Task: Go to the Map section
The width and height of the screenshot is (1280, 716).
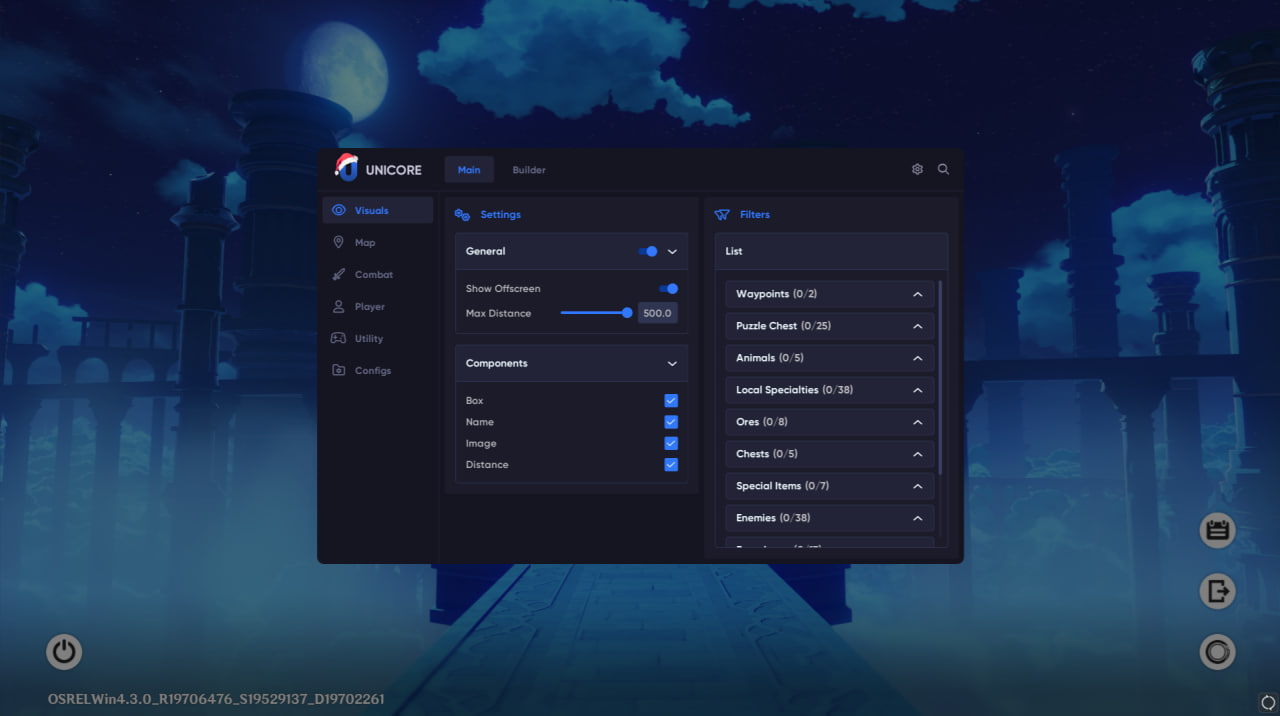Action: pyautogui.click(x=378, y=242)
